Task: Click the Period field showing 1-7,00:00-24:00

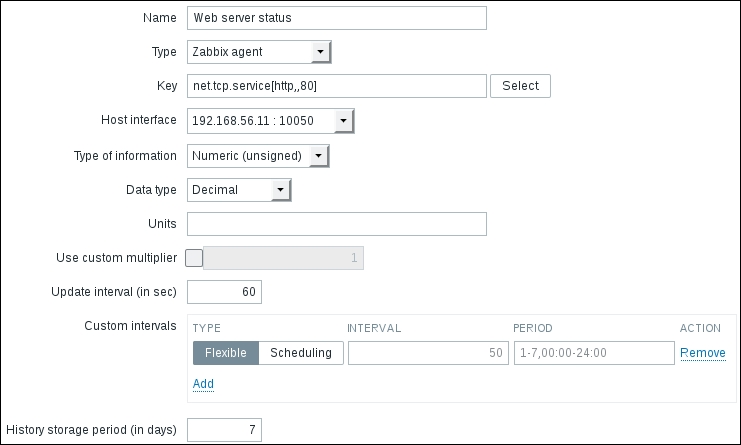Action: 594,353
